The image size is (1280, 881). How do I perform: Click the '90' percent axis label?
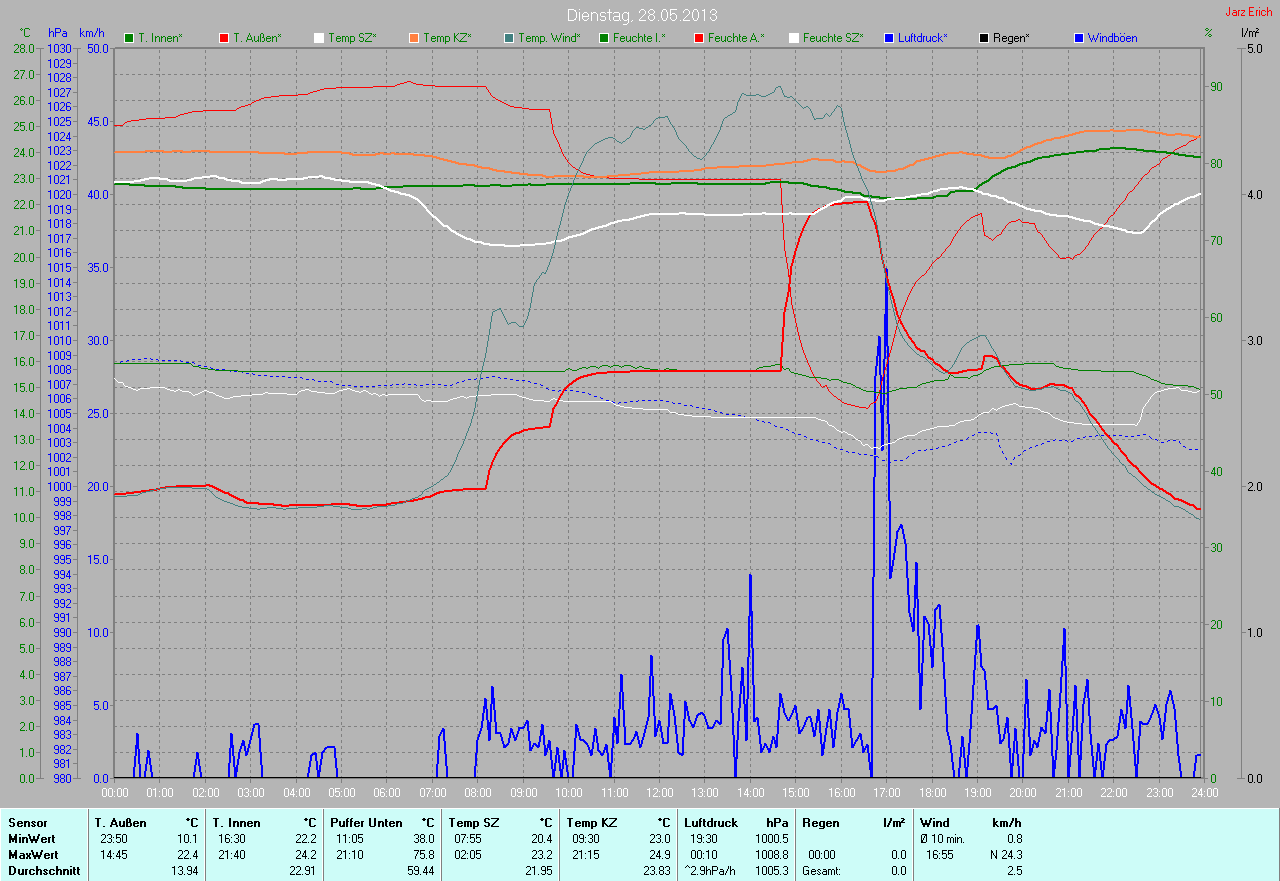pyautogui.click(x=1216, y=87)
